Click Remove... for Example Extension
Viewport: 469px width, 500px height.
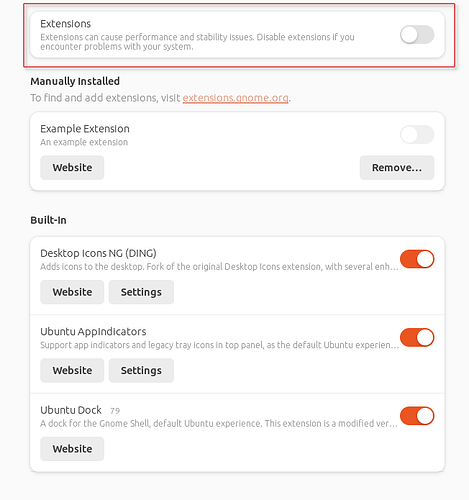coord(397,167)
